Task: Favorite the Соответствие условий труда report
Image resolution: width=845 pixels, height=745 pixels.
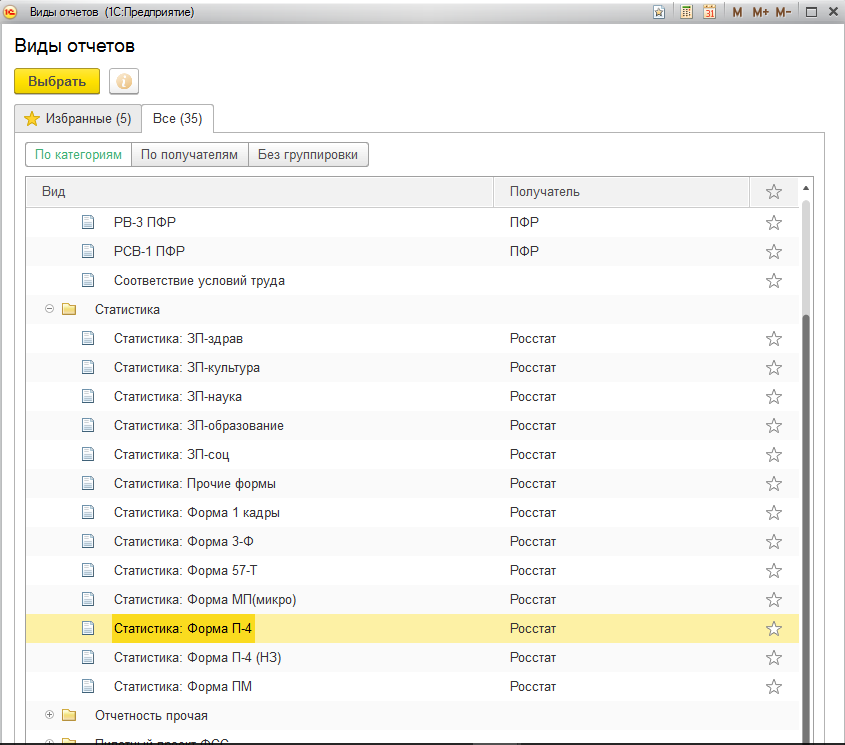Action: [774, 281]
